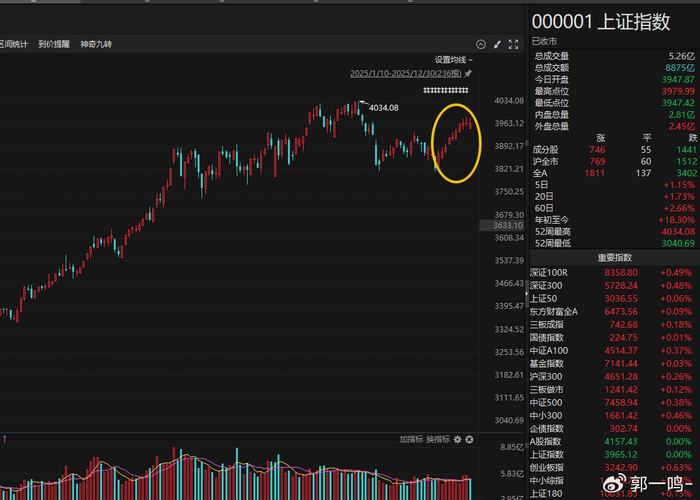Click the 4034.08 high-price label on chart

(x=383, y=108)
